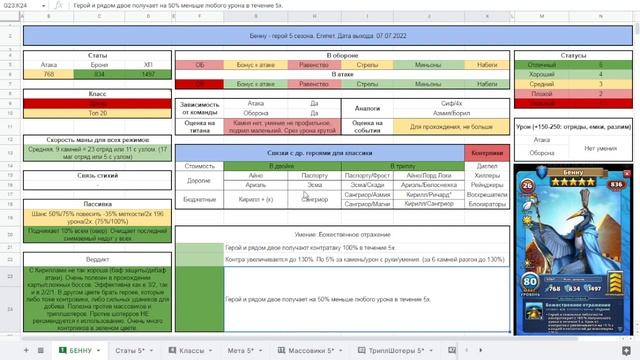Expand Мета 5* tab dropdown arrow
The image size is (640, 360).
pyautogui.click(x=260, y=351)
